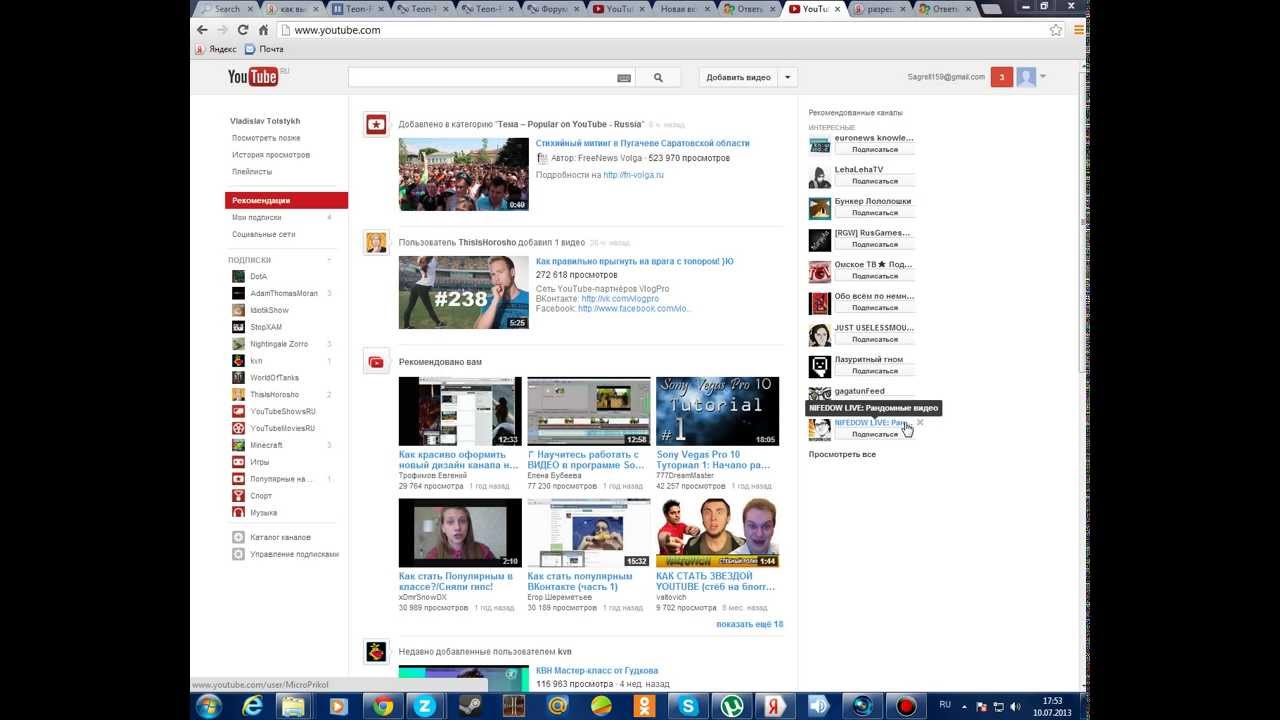Open the YouTubeShowsRU subscription
Image resolution: width=1280 pixels, height=720 pixels.
[x=282, y=411]
